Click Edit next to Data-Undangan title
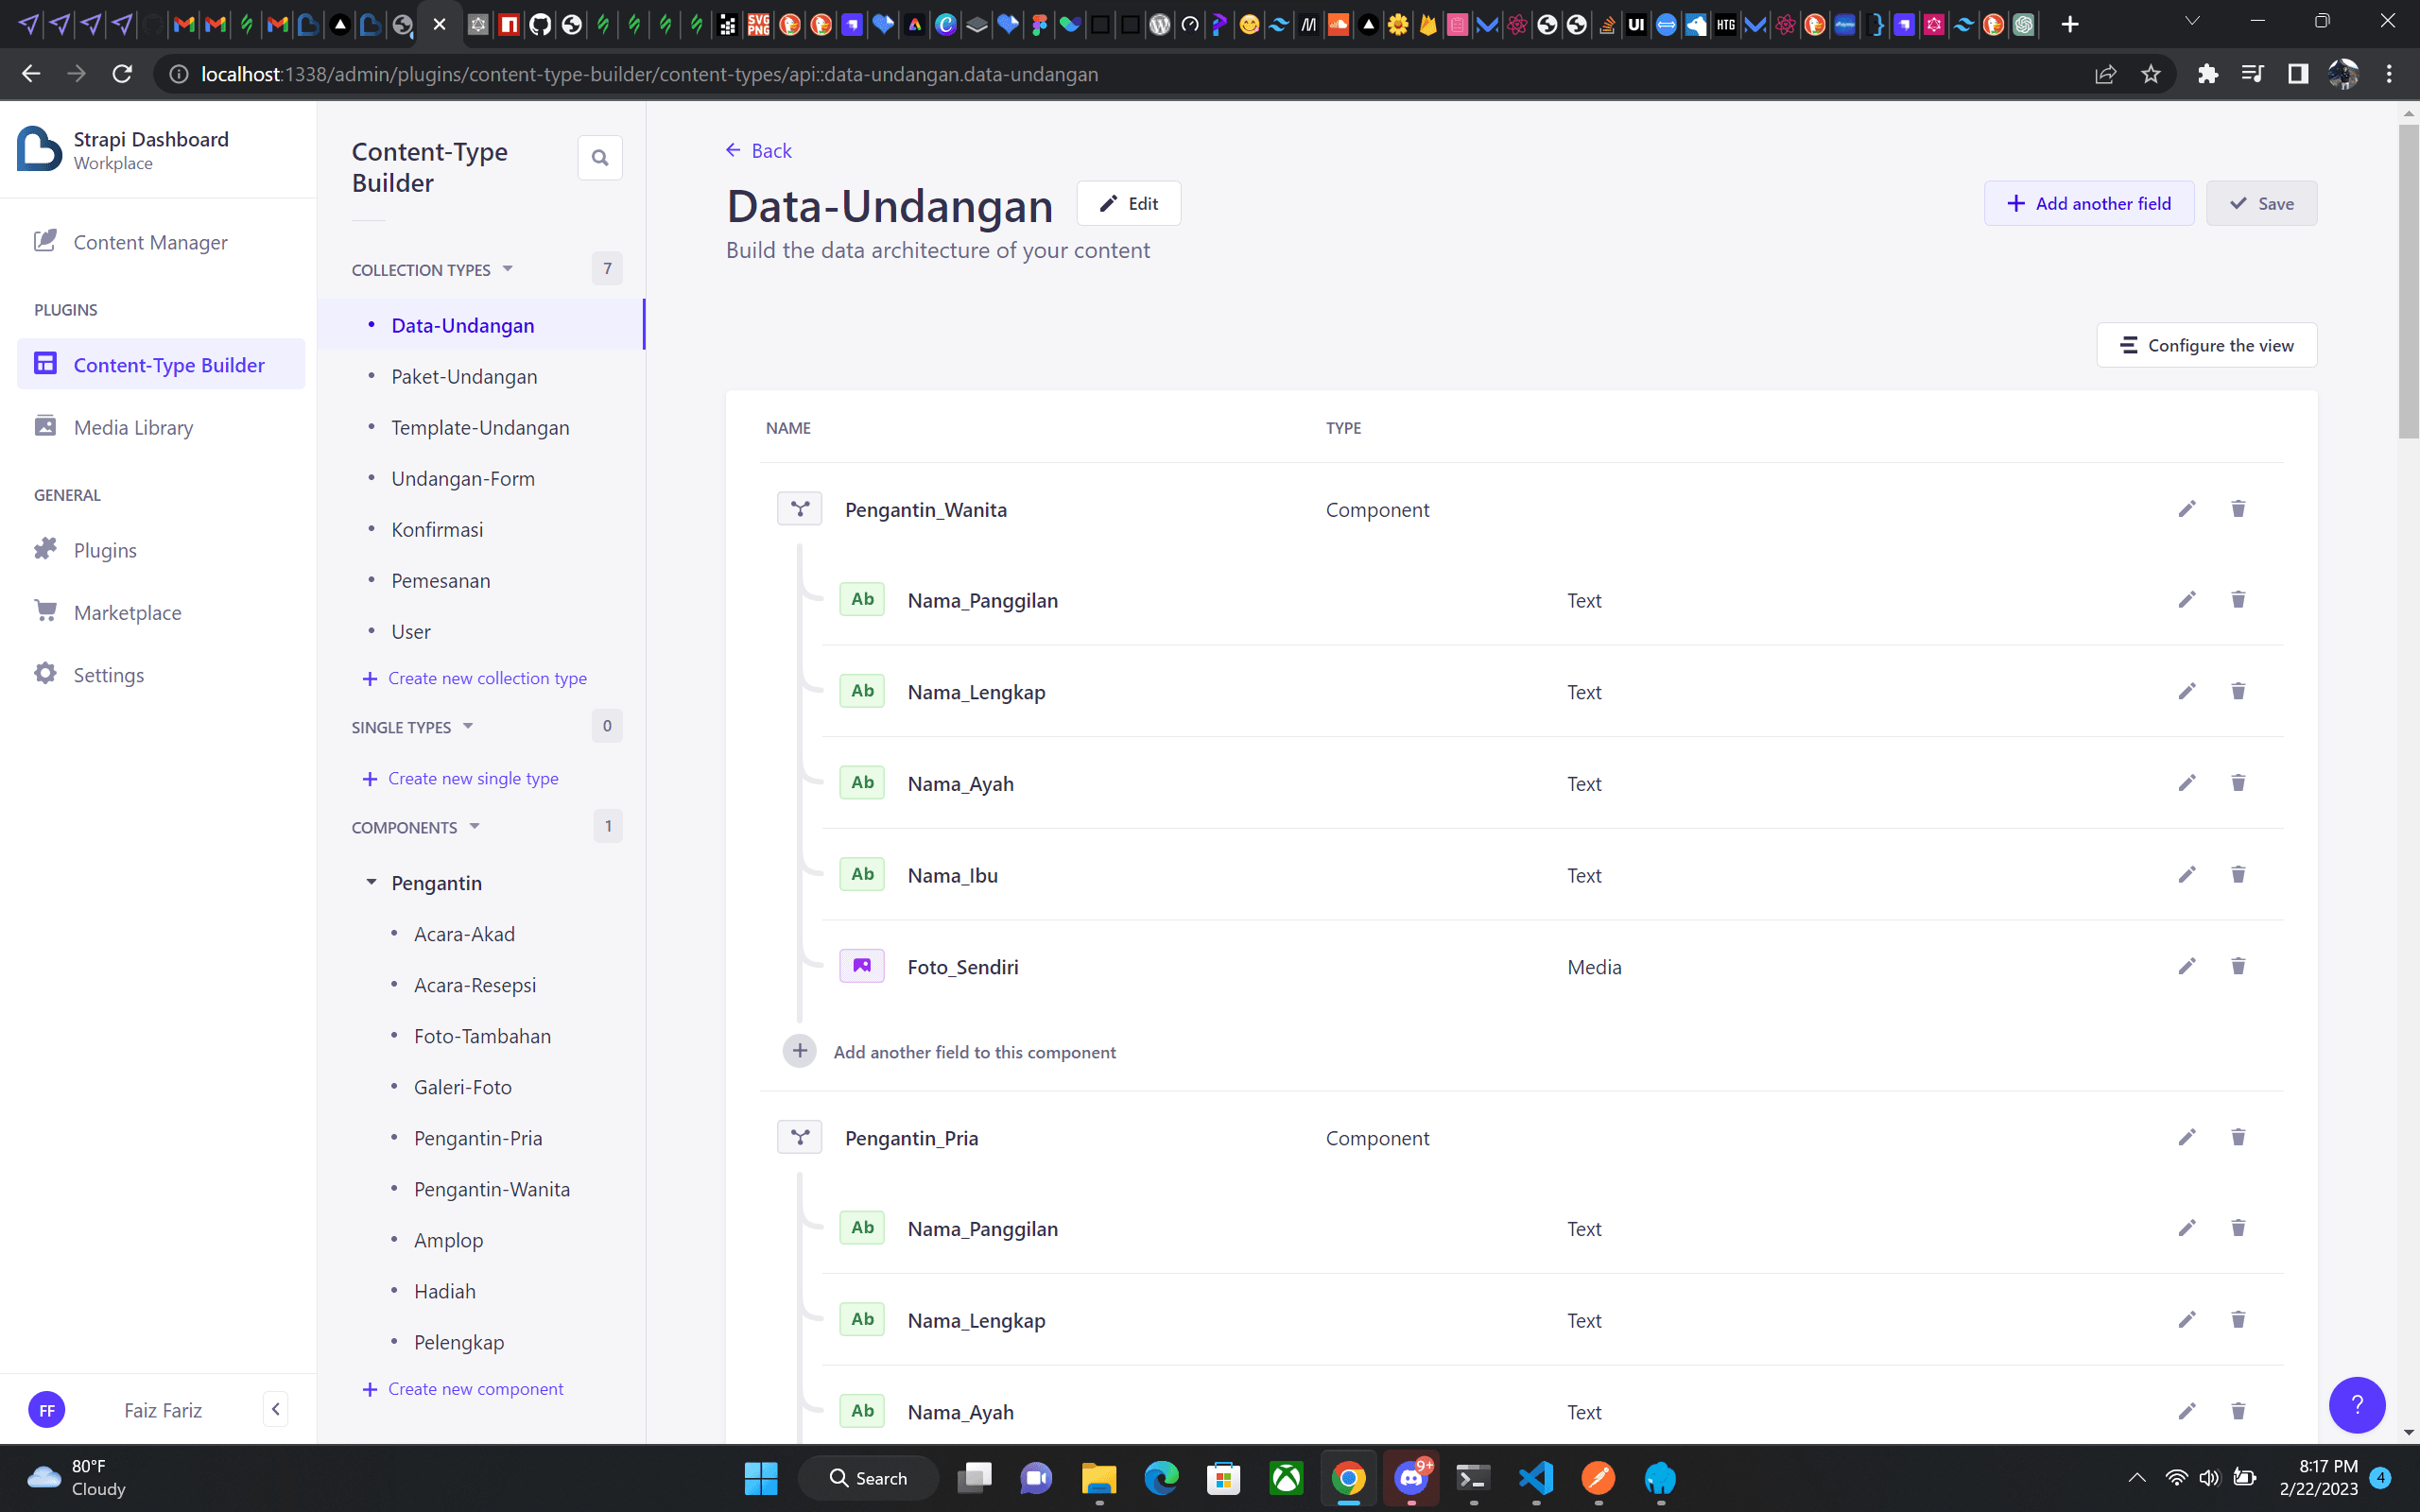 pos(1129,203)
